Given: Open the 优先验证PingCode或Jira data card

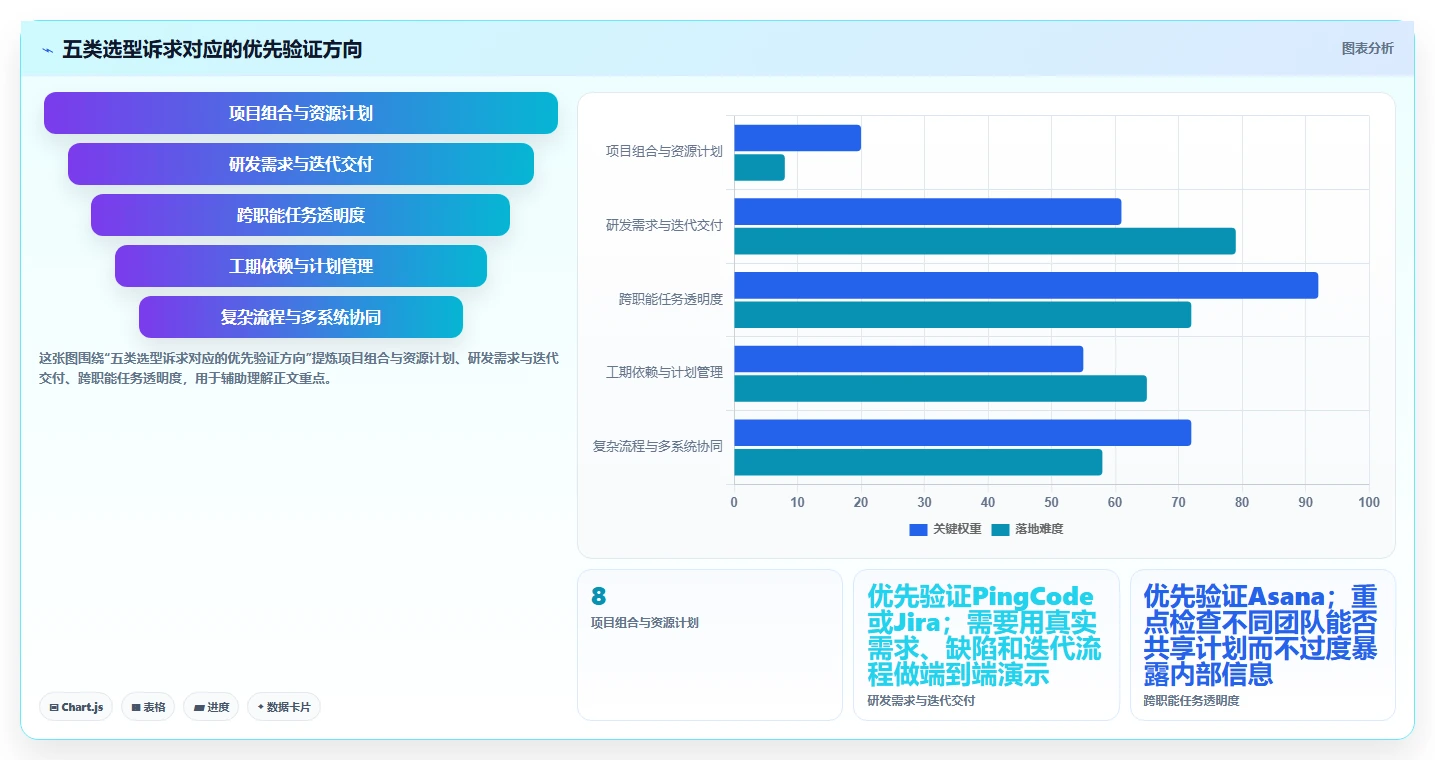Looking at the screenshot, I should pos(986,645).
